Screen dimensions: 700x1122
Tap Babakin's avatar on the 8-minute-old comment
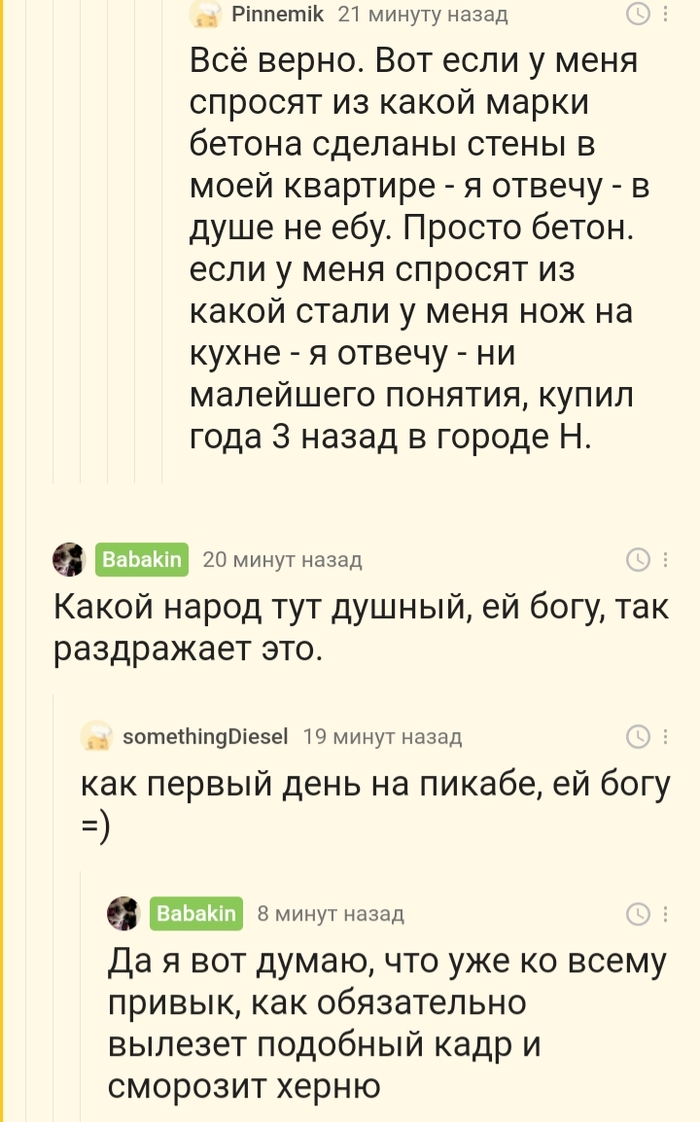coord(123,913)
